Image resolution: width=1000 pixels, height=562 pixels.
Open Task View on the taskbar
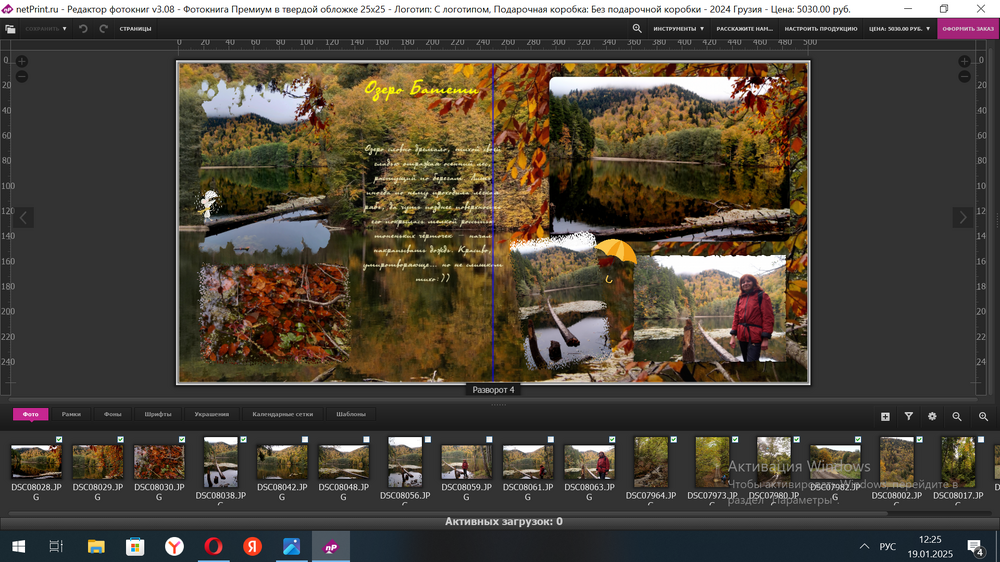(x=56, y=547)
